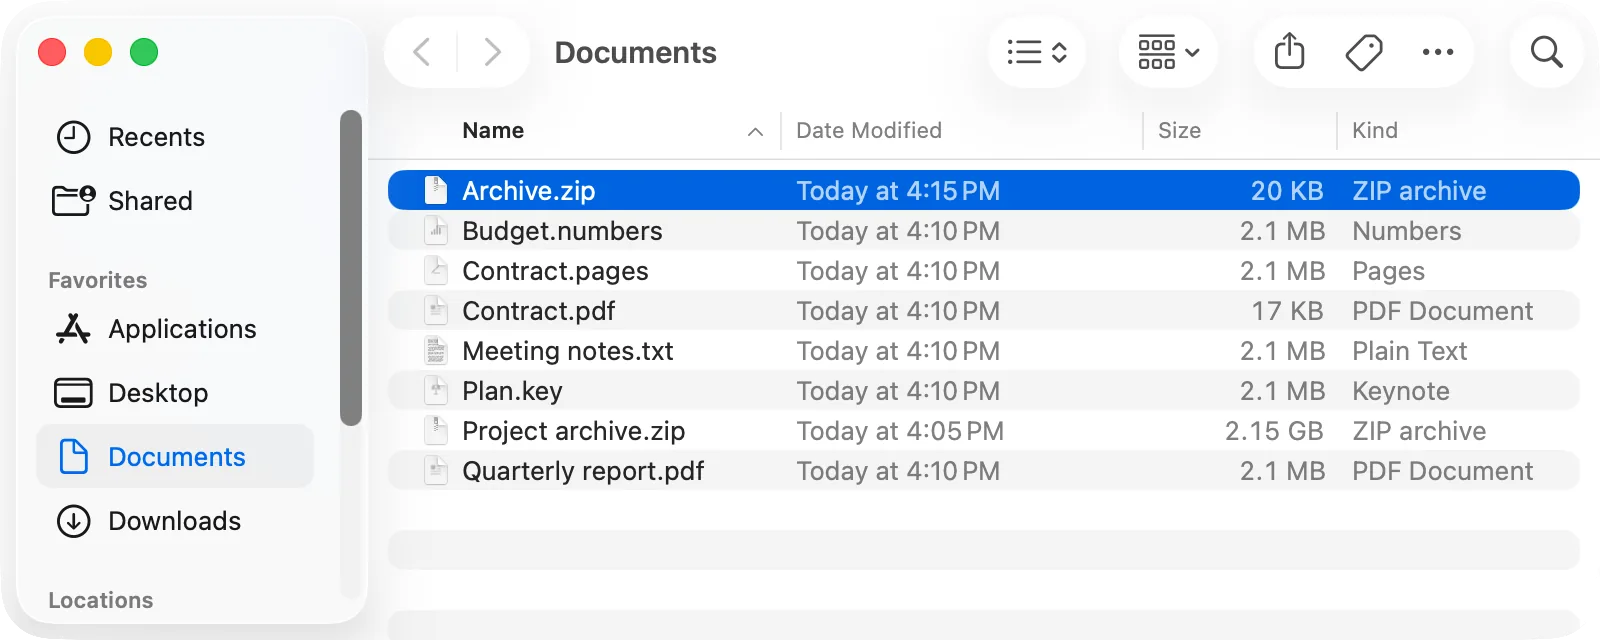This screenshot has width=1600, height=640.
Task: Click the Locations section header
Action: click(101, 600)
